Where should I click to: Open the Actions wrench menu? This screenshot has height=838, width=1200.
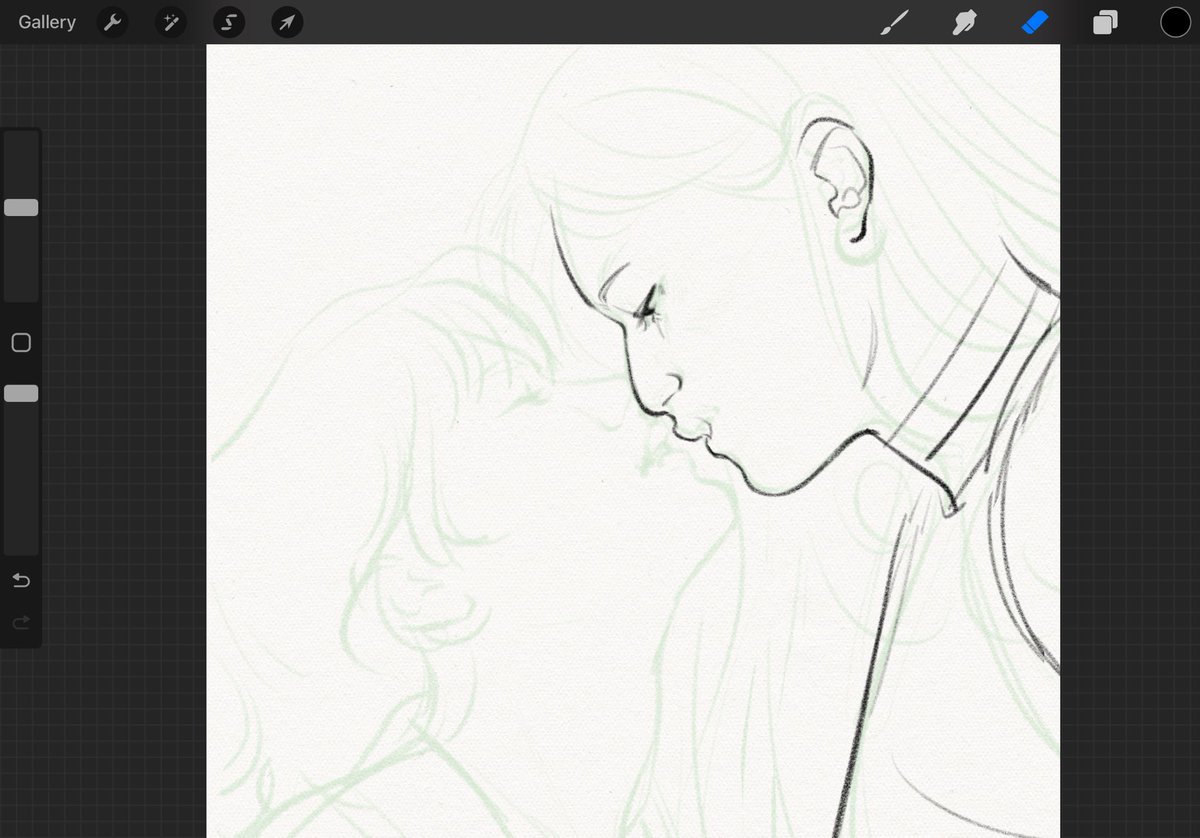pyautogui.click(x=113, y=22)
